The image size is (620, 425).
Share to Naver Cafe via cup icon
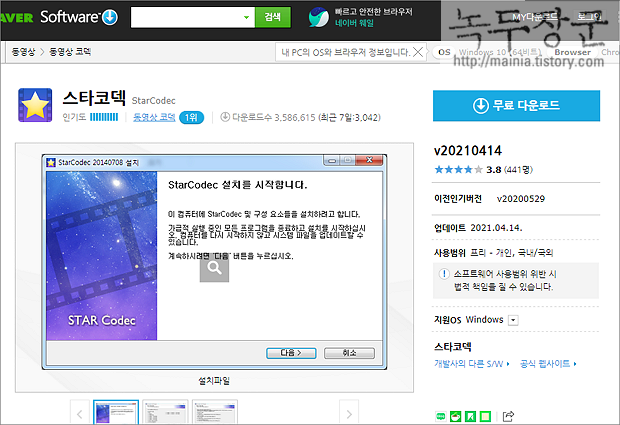pyautogui.click(x=456, y=416)
